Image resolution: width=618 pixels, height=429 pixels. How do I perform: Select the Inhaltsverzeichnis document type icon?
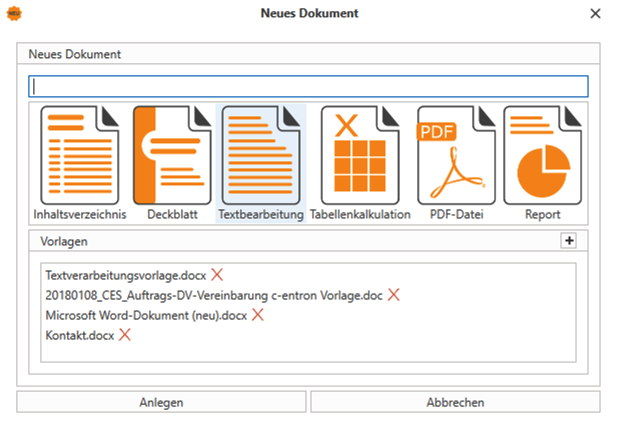[x=79, y=156]
